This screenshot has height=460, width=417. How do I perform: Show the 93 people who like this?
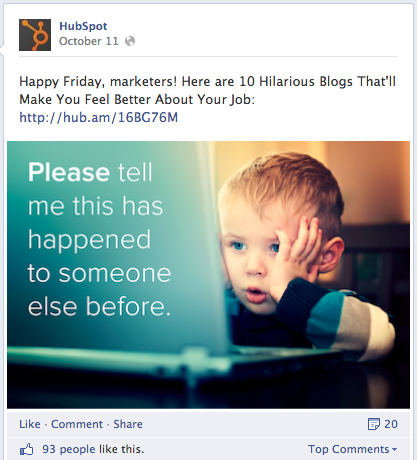coord(93,449)
